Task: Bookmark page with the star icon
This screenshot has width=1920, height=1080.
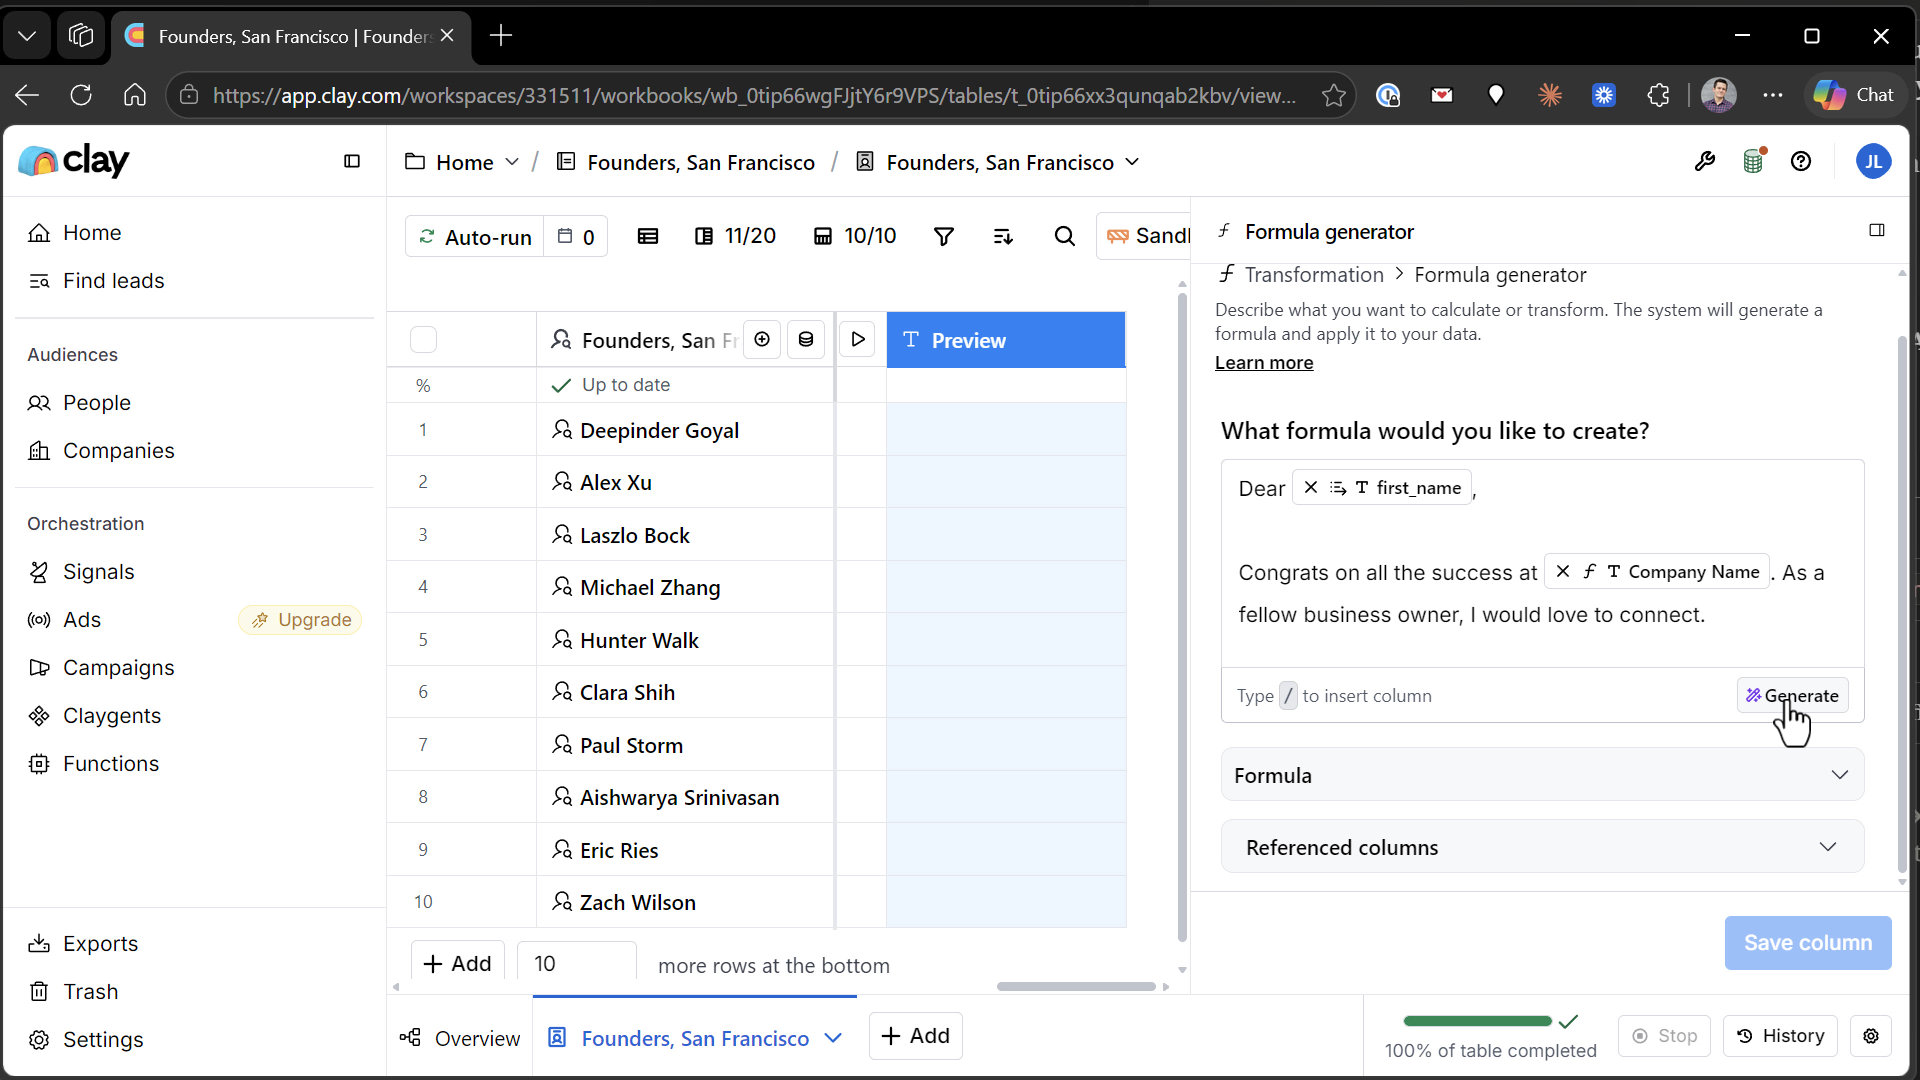Action: point(1333,95)
